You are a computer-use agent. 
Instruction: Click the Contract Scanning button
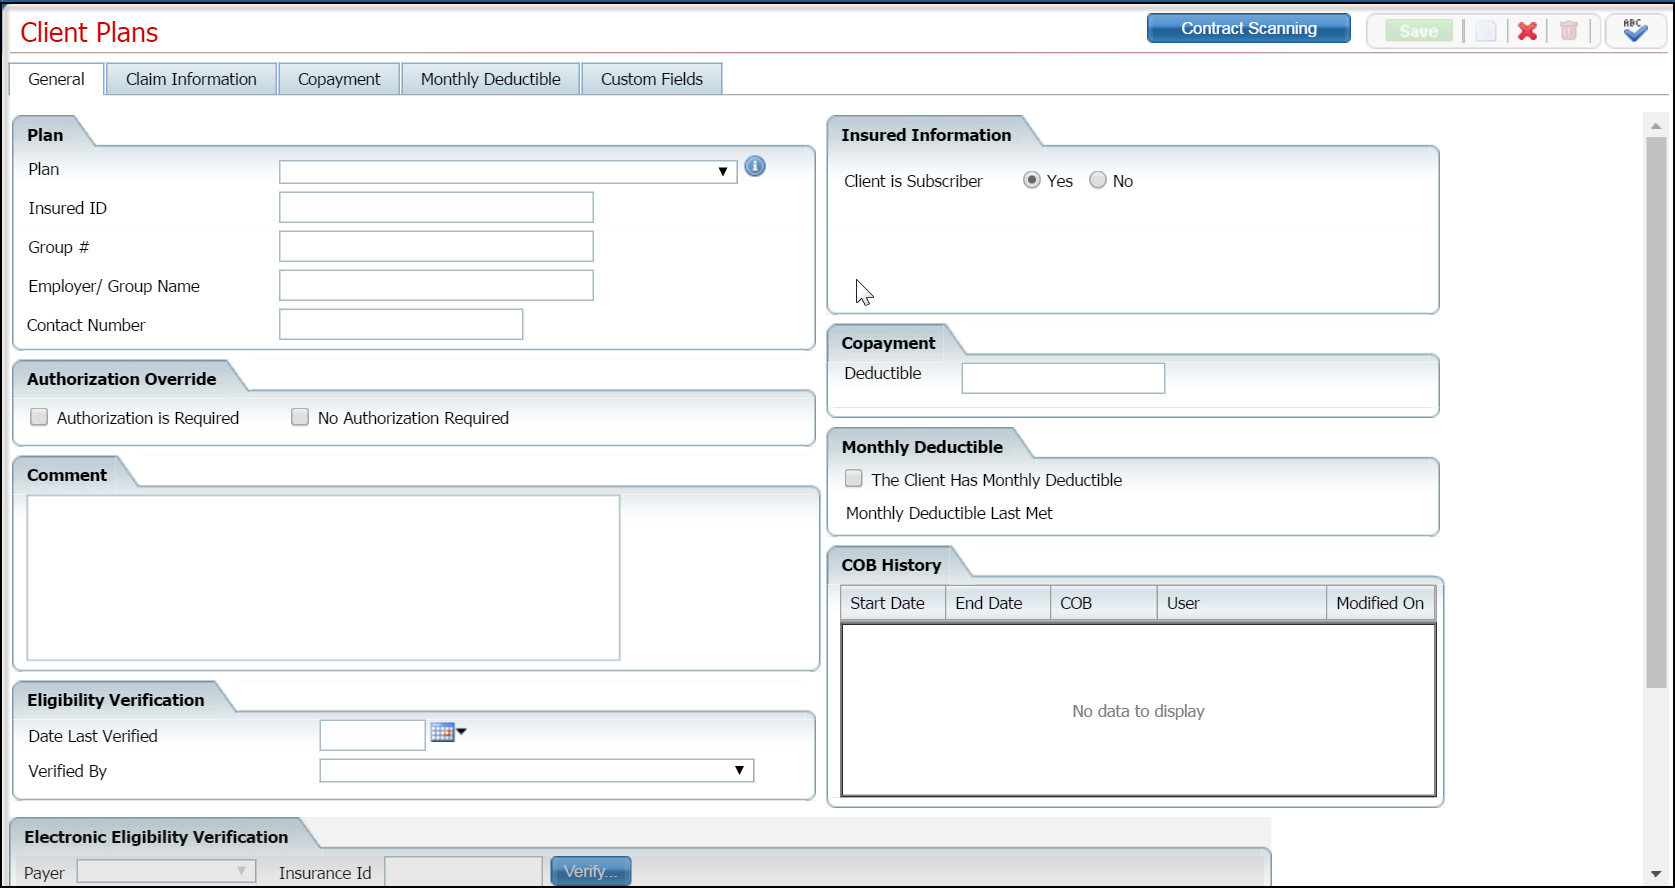(x=1248, y=28)
